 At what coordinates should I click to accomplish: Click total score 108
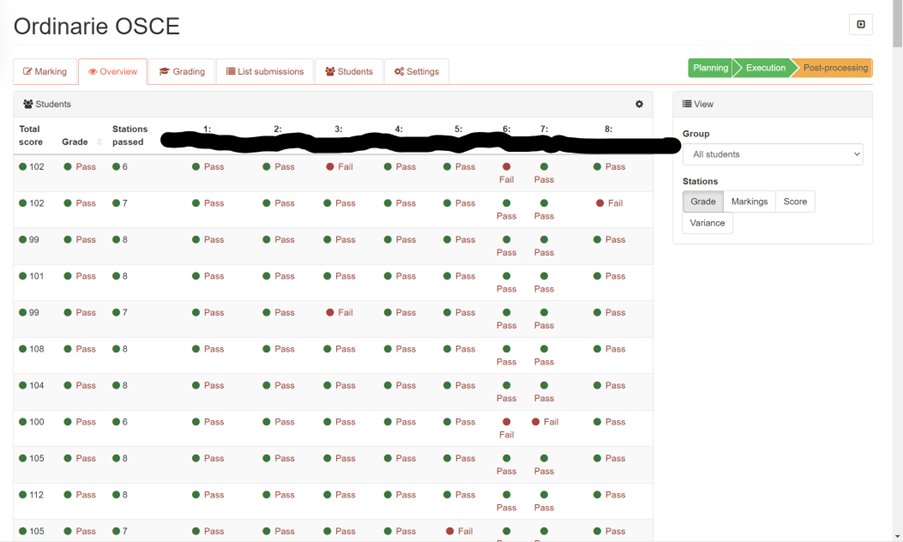pos(37,349)
